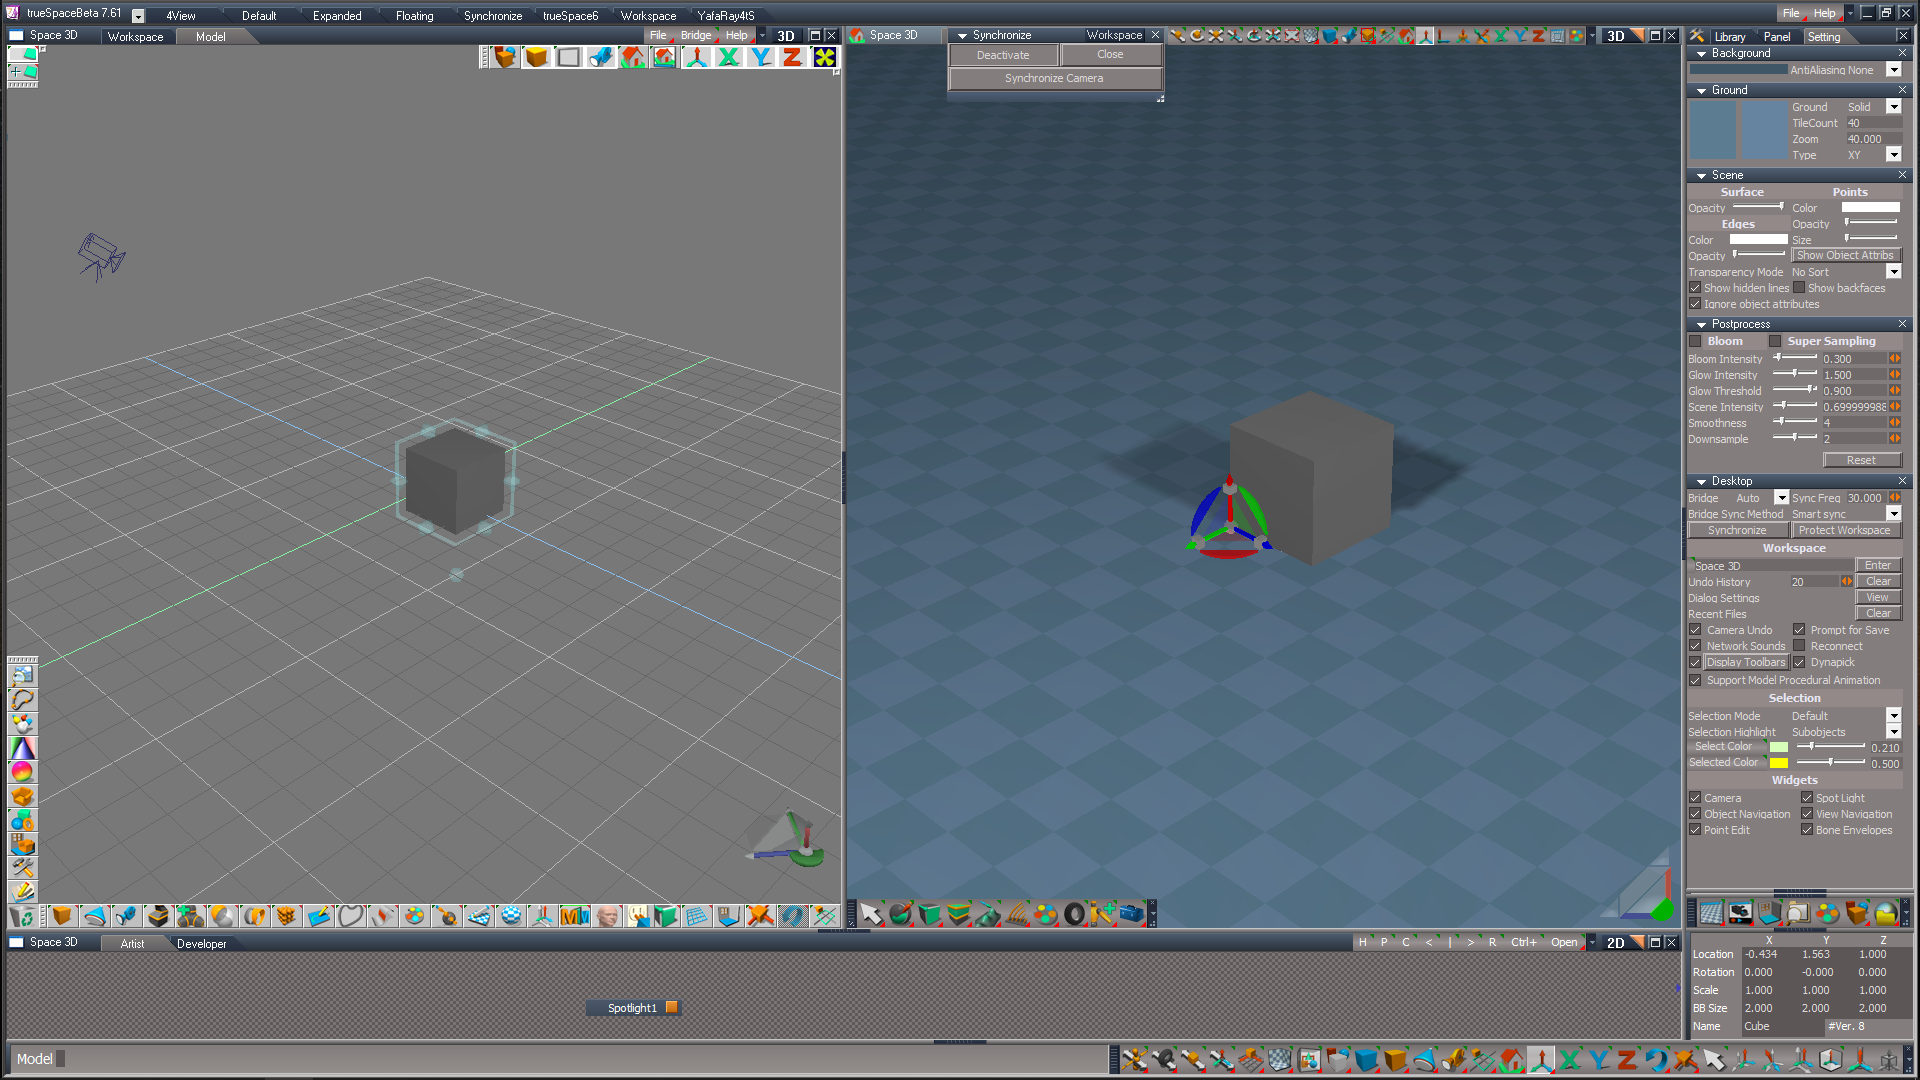This screenshot has height=1080, width=1920.
Task: Click the Postprocess Reset button
Action: 1861,460
